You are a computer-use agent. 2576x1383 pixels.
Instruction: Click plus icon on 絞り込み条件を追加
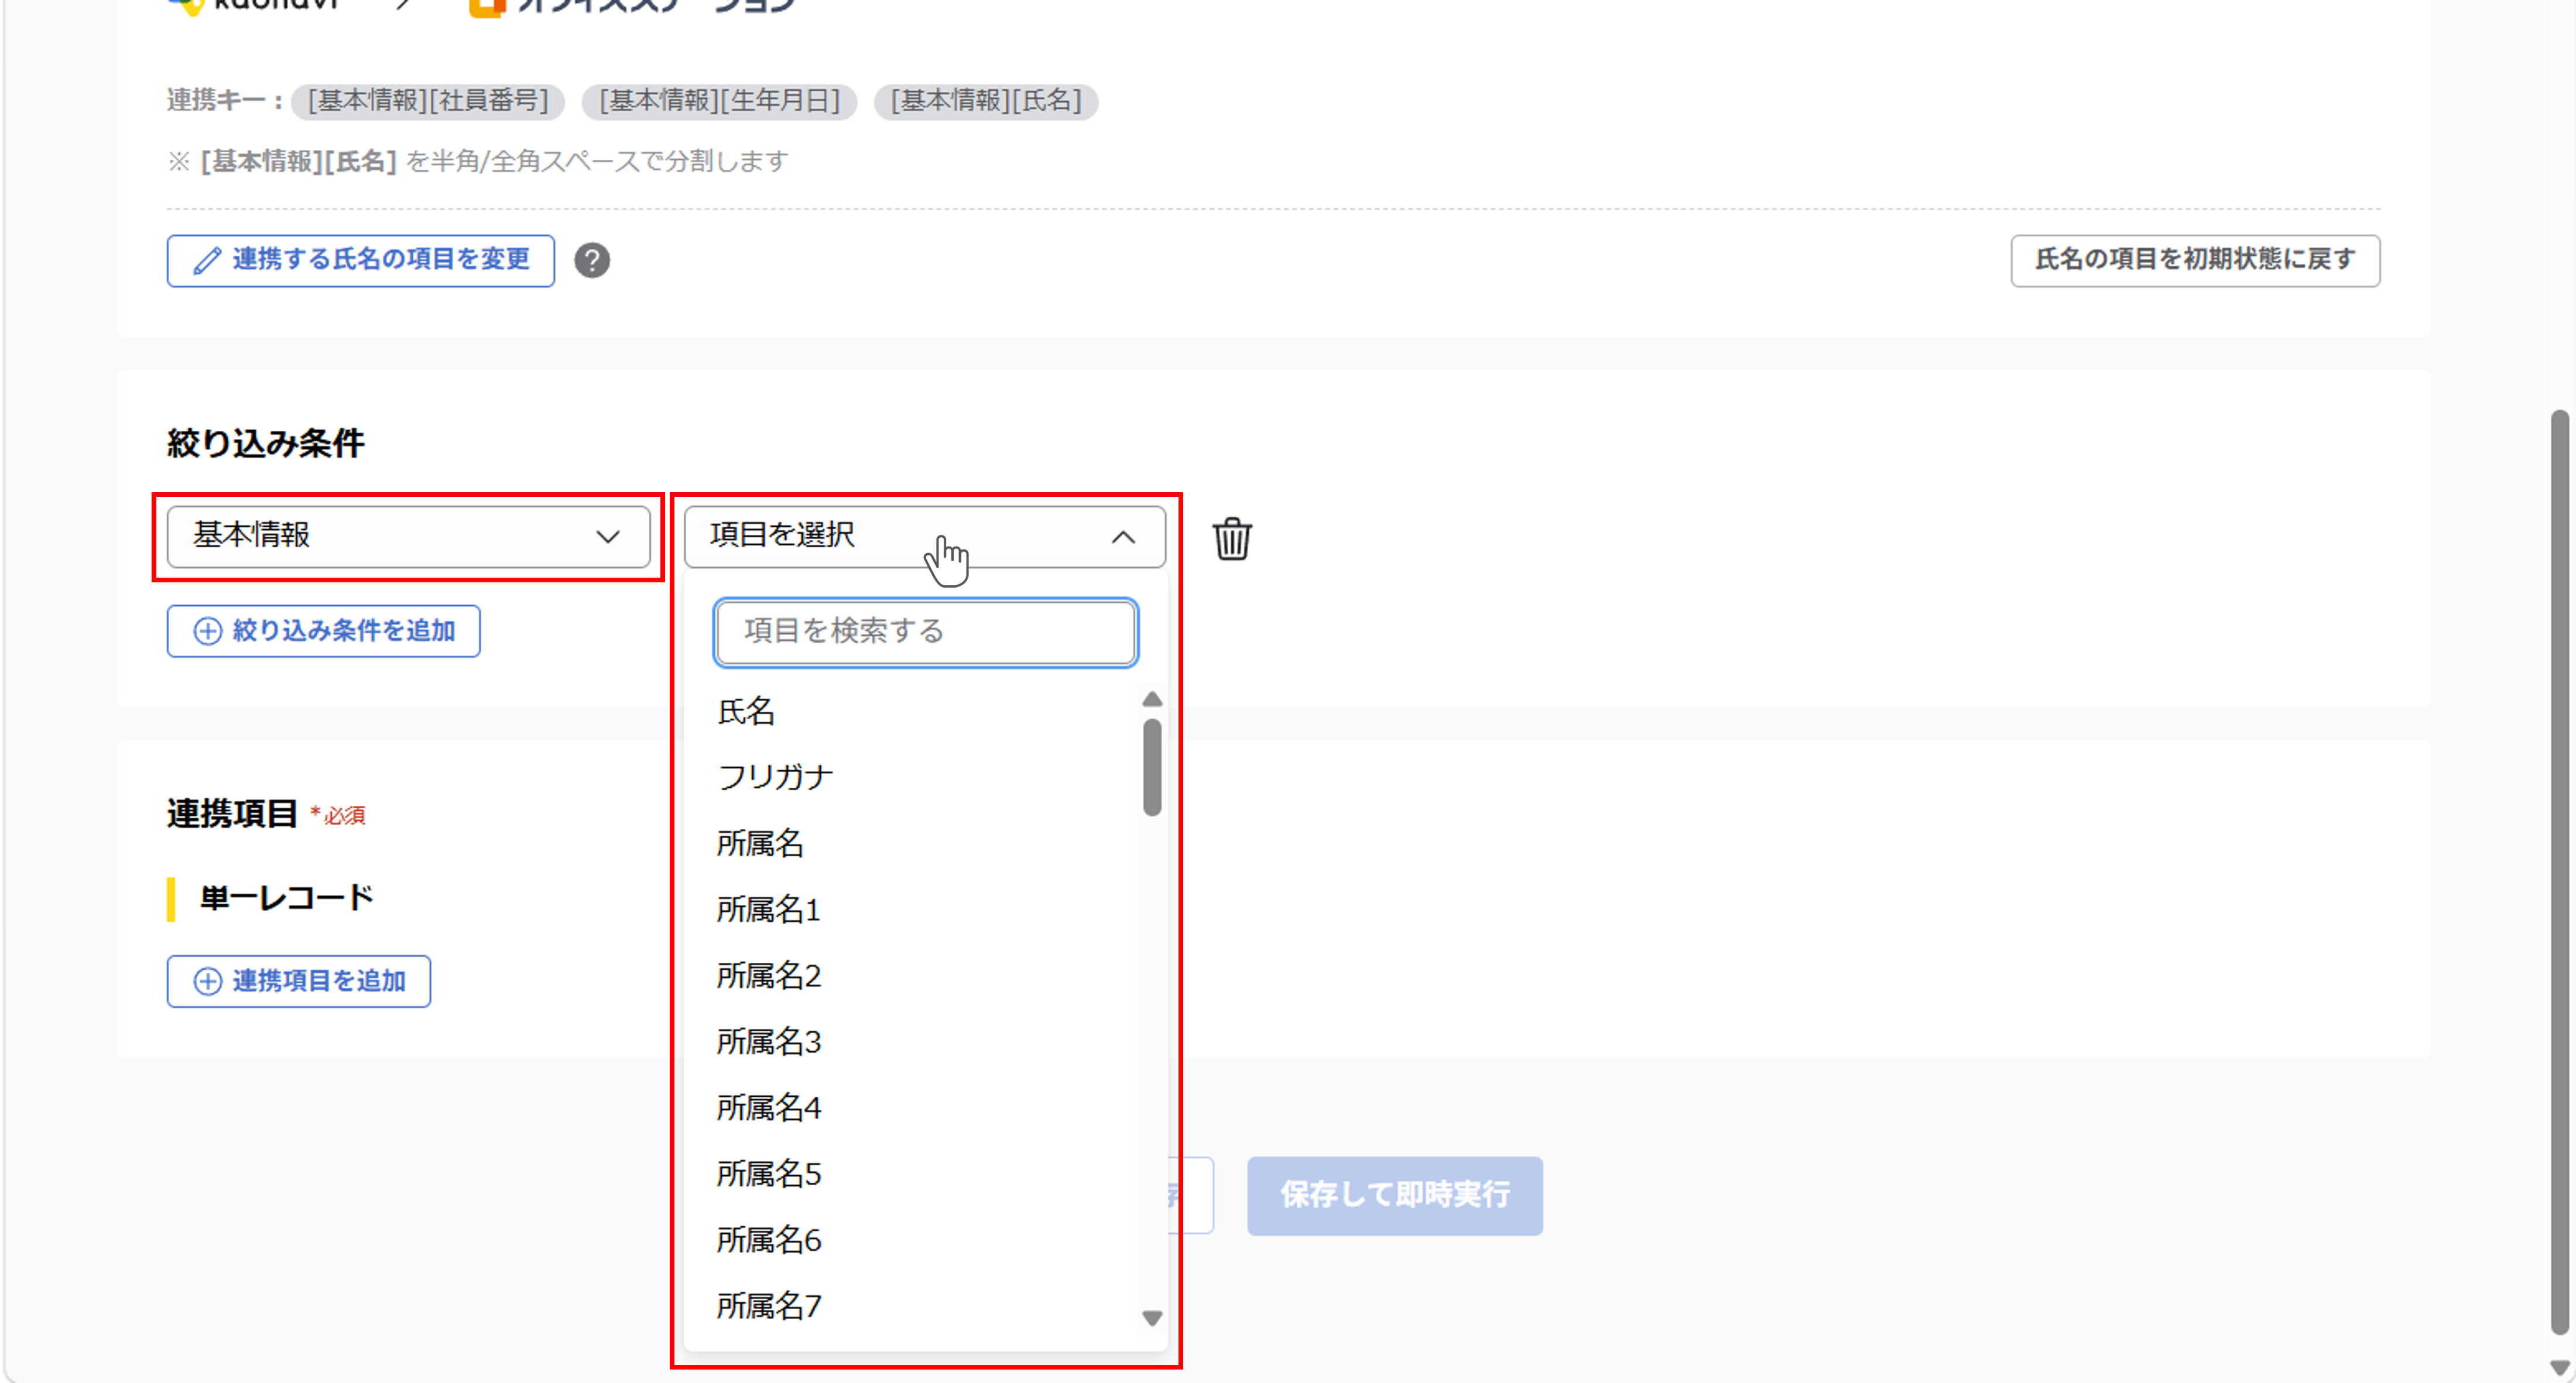[207, 631]
